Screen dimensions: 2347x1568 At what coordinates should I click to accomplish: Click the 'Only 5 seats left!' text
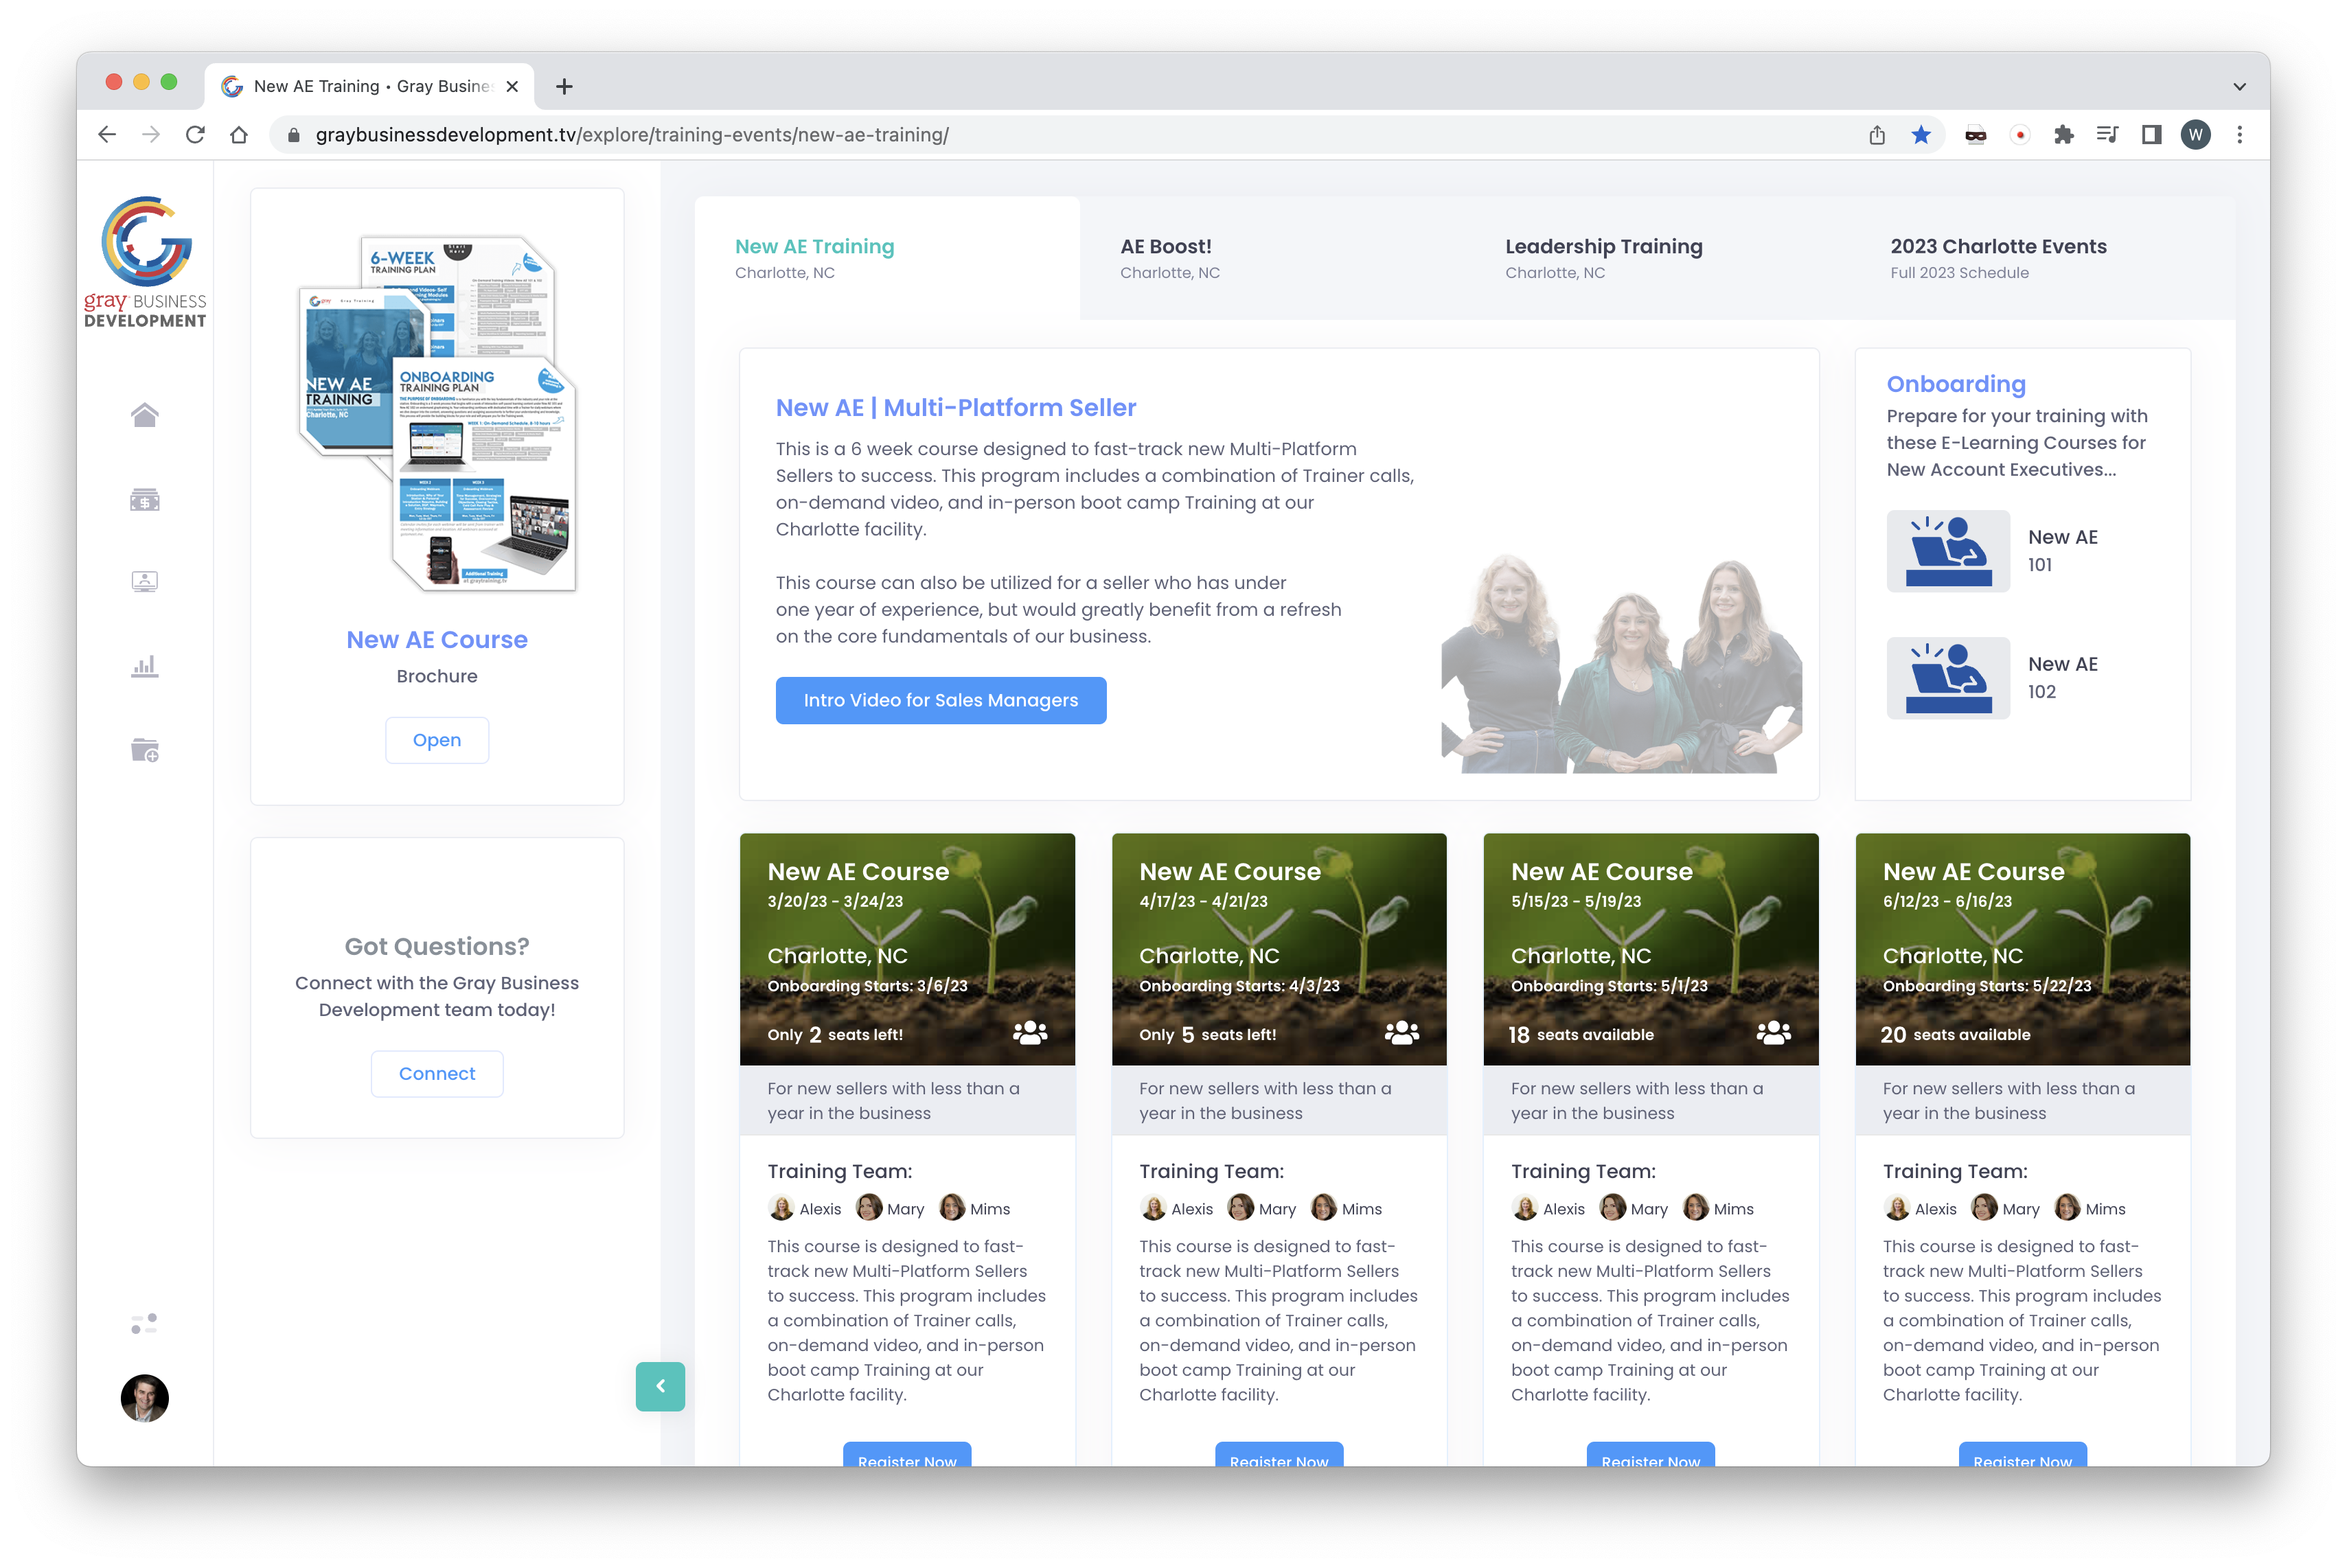[1207, 1035]
